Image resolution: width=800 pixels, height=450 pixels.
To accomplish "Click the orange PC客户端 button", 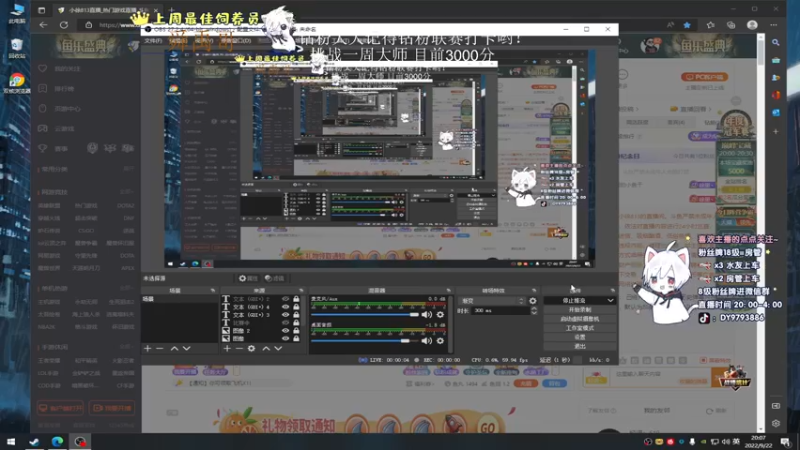I will click(705, 77).
